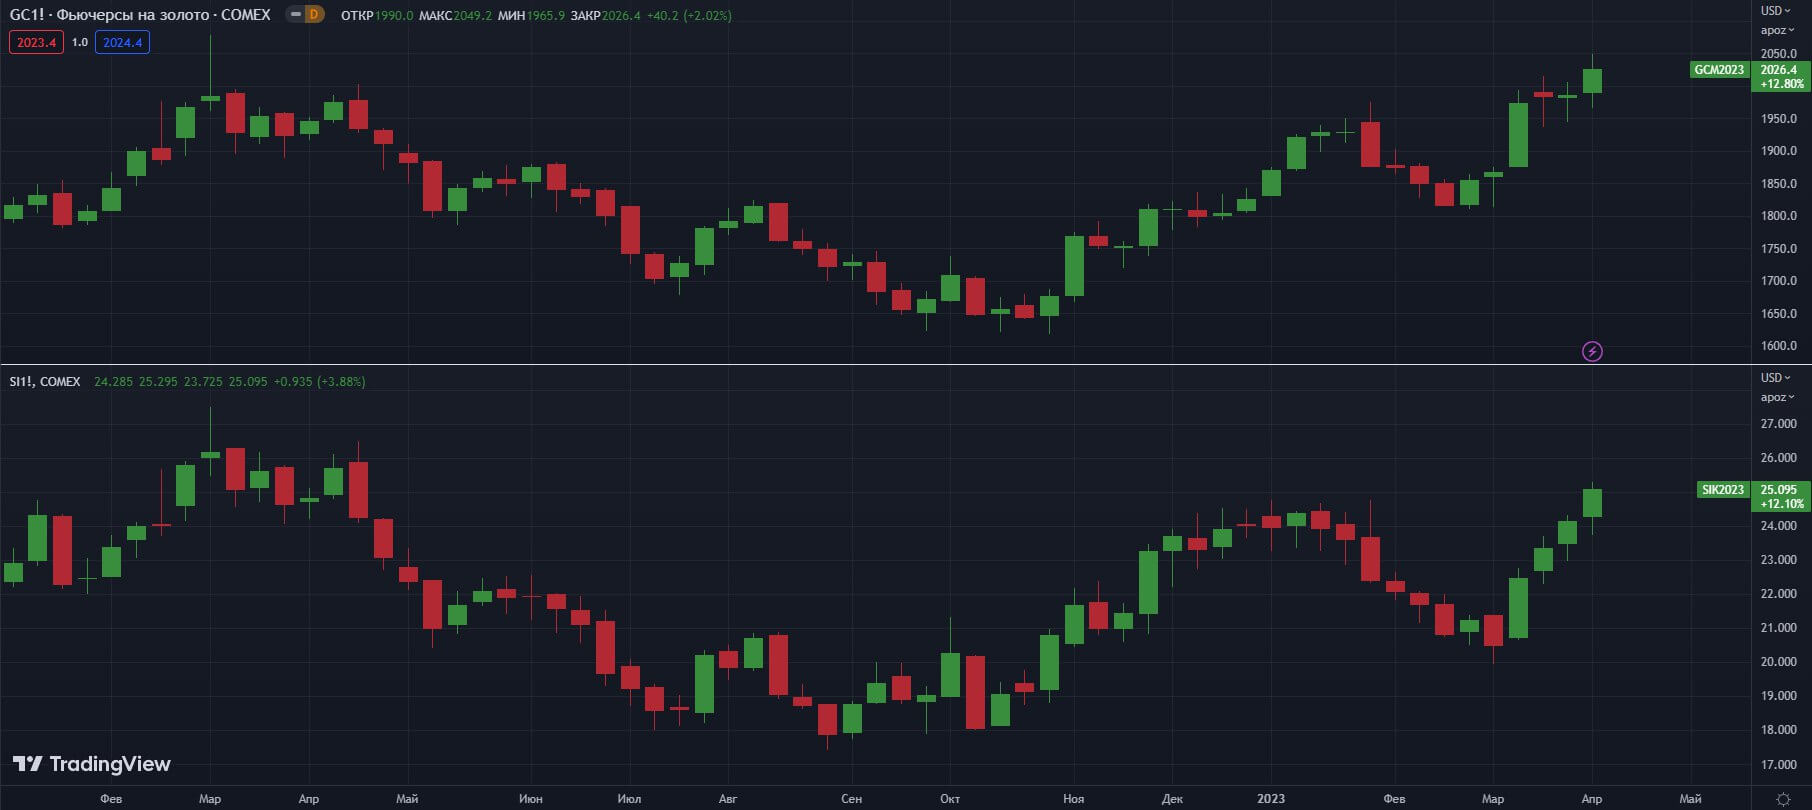Click the silver high value 25.295
The height and width of the screenshot is (810, 1812).
point(158,382)
